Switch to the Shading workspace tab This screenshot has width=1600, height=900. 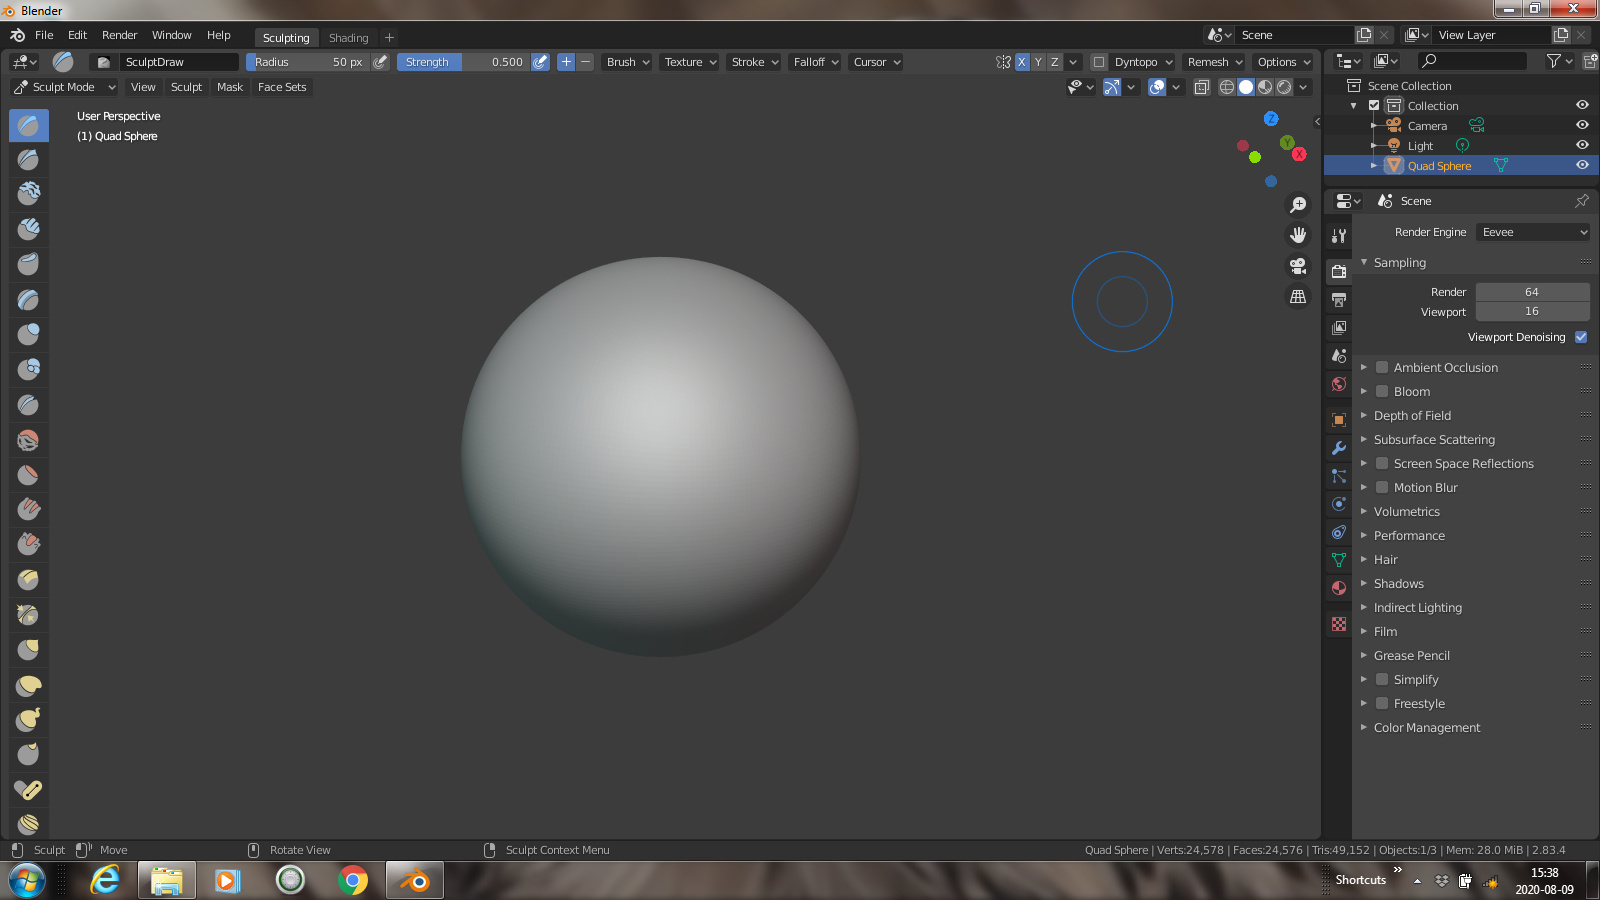pos(348,37)
